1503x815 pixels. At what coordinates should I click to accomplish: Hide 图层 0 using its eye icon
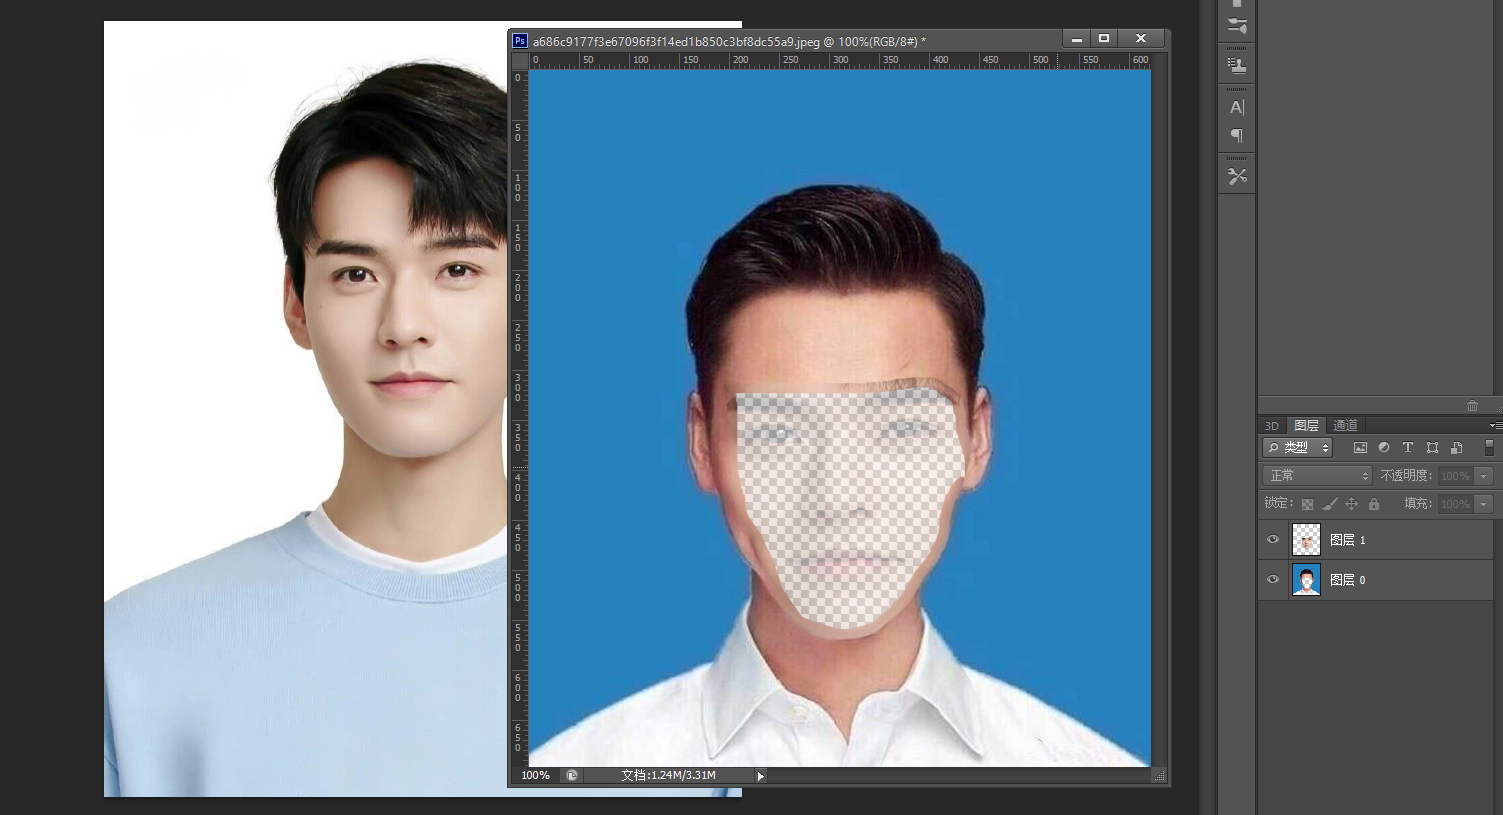click(x=1273, y=580)
